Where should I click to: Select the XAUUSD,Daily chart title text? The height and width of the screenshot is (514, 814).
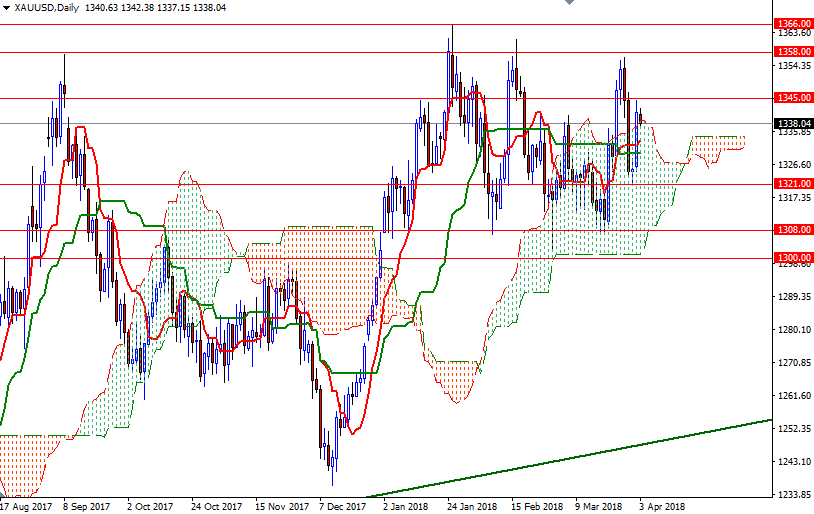coord(46,8)
